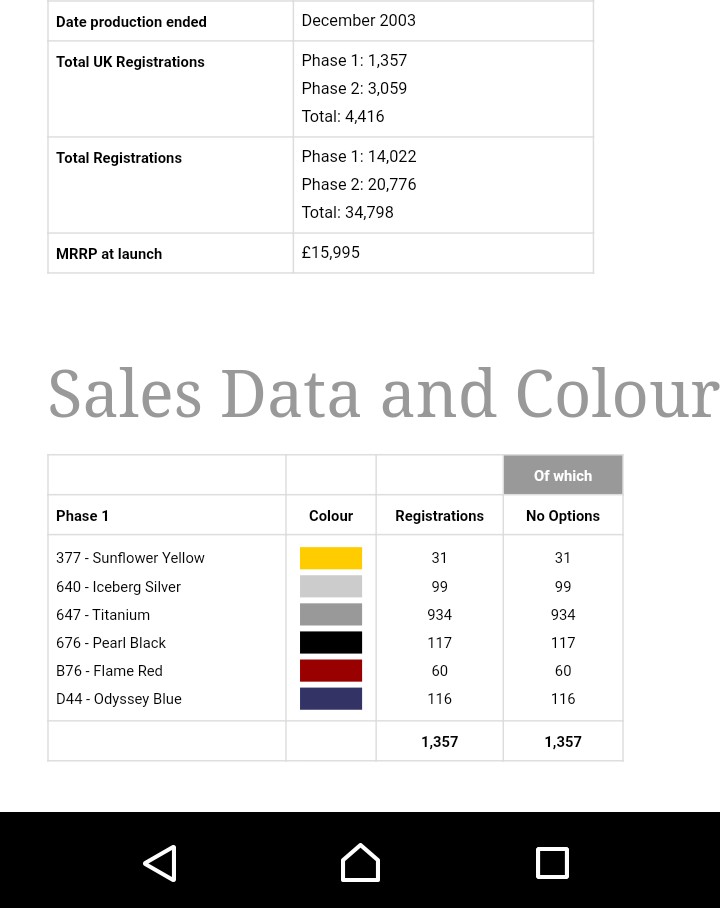Click the 'No Options' column header

pyautogui.click(x=563, y=516)
